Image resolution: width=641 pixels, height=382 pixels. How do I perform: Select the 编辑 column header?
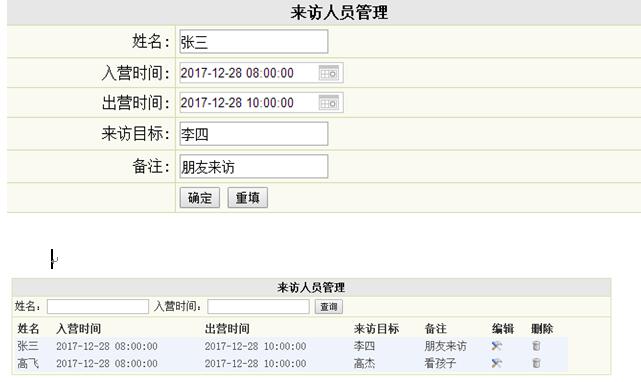(x=503, y=329)
